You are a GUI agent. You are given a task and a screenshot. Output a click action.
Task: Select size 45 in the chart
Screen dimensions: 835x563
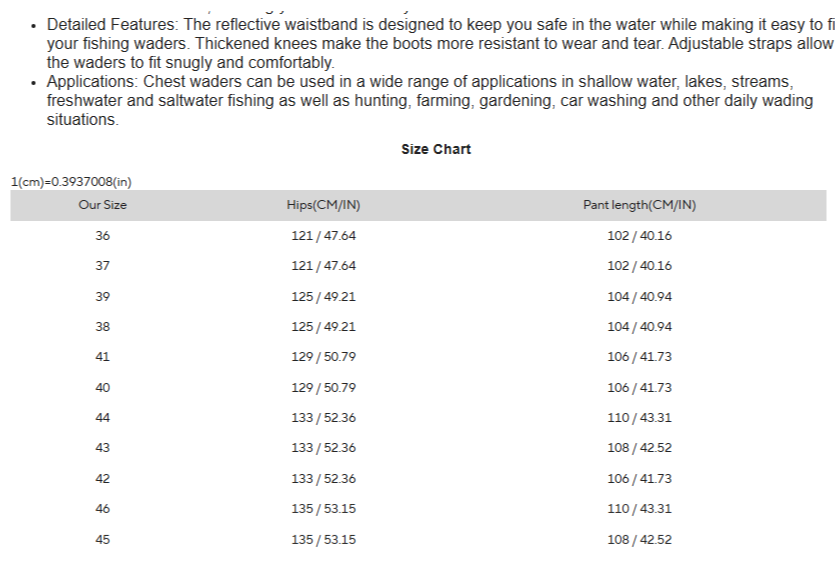[102, 540]
